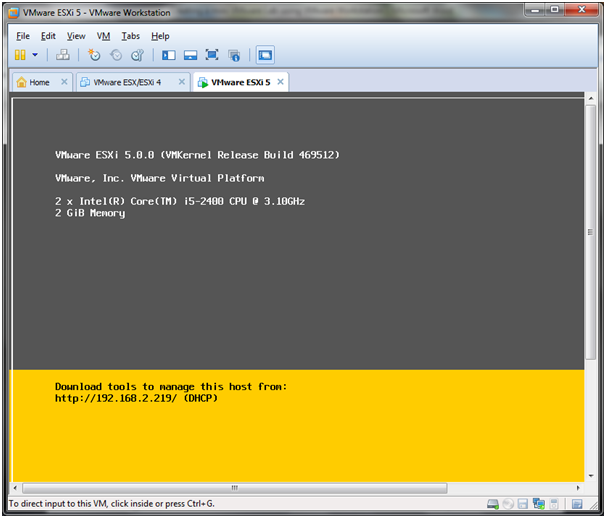Image resolution: width=606 pixels, height=518 pixels.
Task: Click the USB device status icon
Action: tap(554, 504)
